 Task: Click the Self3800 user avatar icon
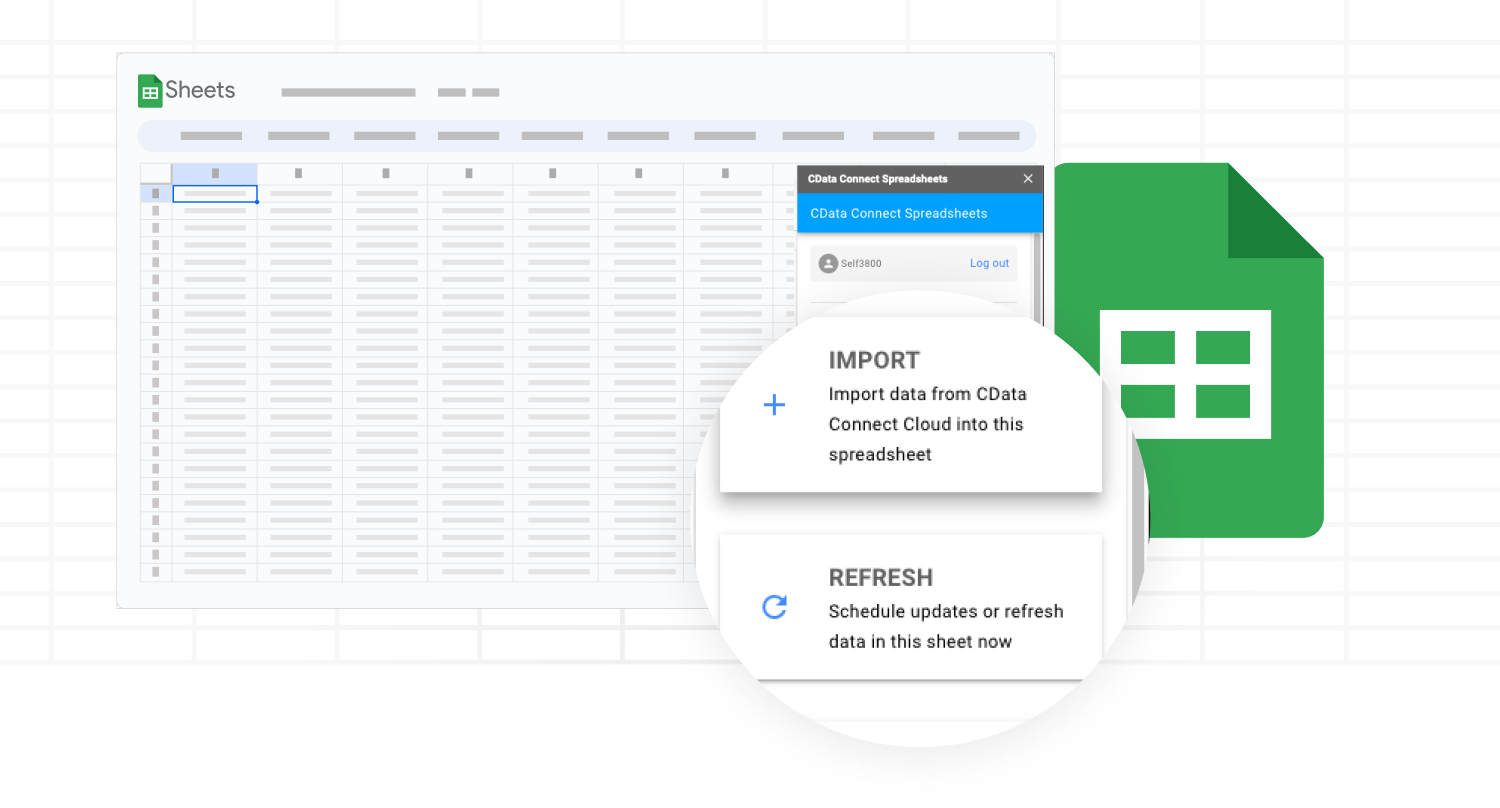828,263
